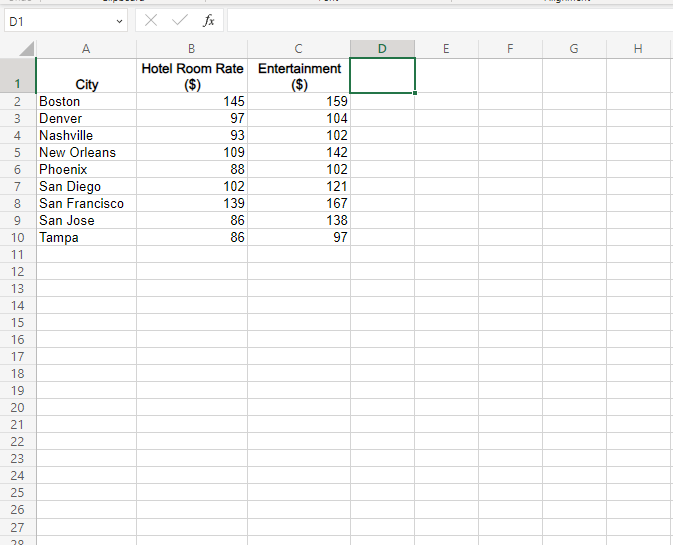This screenshot has height=545, width=673.
Task: Click Nashville's entertainment cell 102
Action: (x=299, y=136)
